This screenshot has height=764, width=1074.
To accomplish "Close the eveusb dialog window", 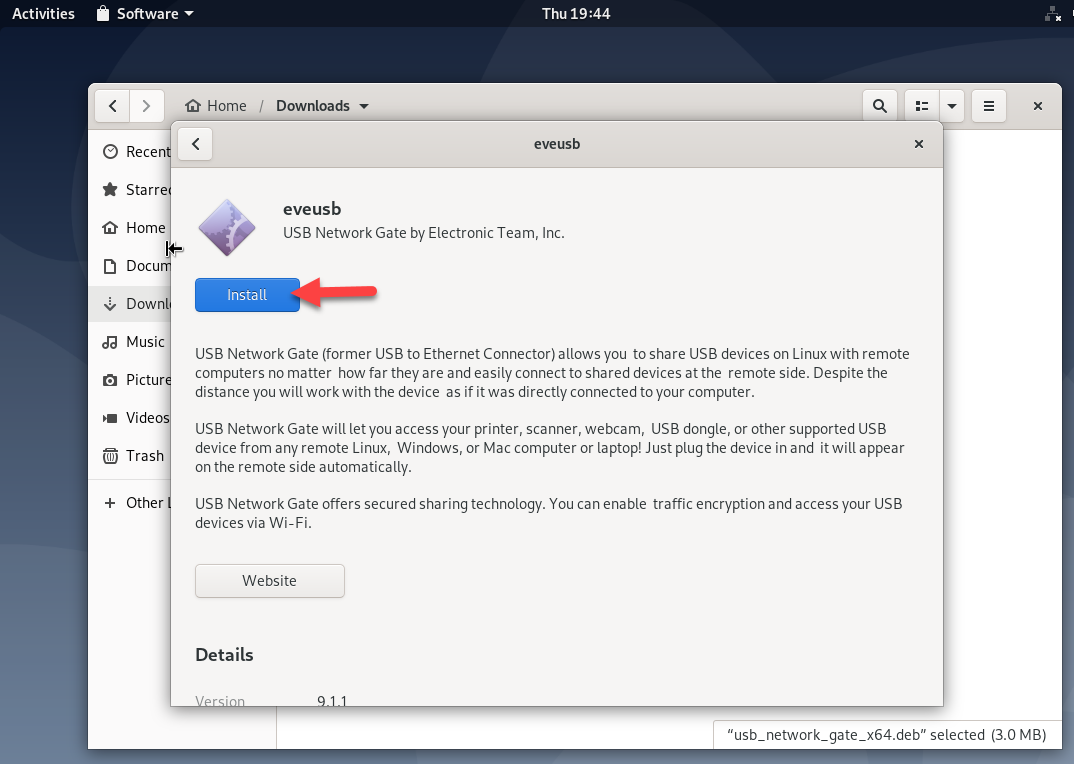I will coord(919,144).
